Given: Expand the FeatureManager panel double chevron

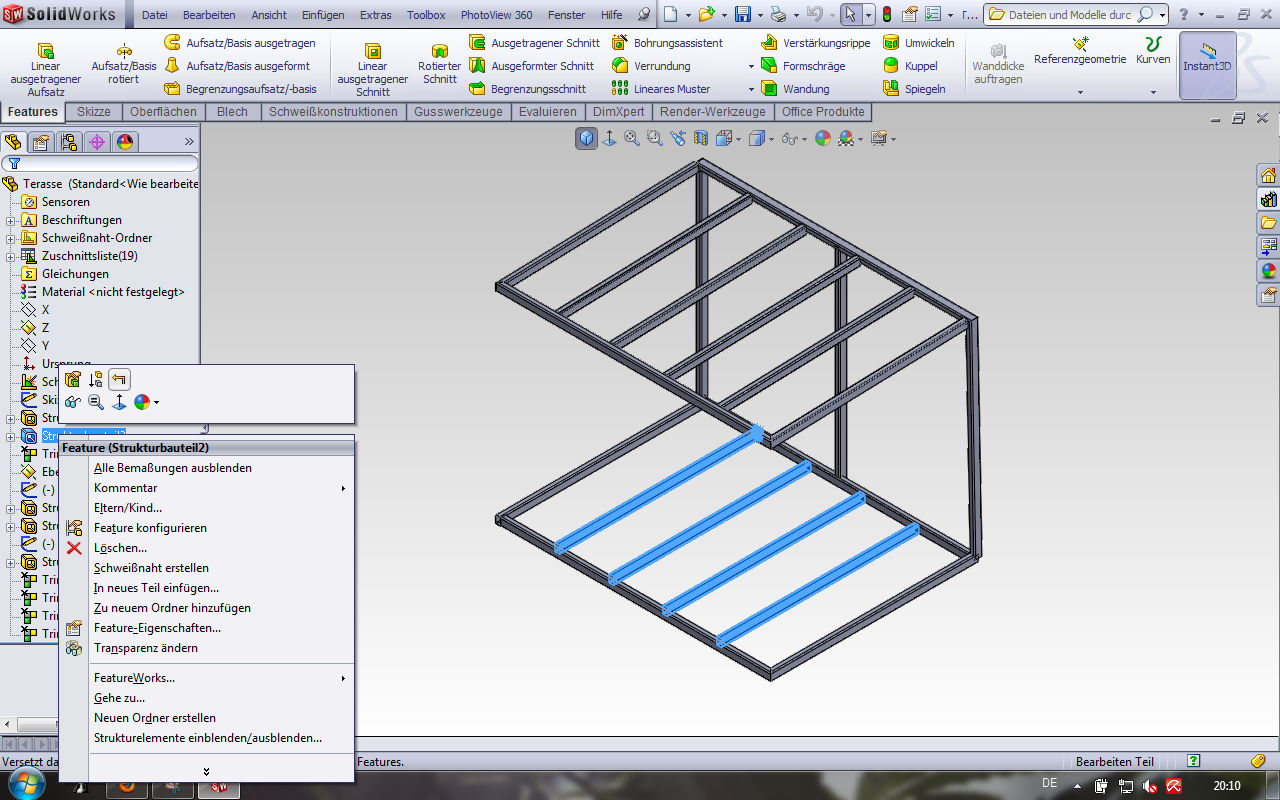Looking at the screenshot, I should pyautogui.click(x=189, y=142).
